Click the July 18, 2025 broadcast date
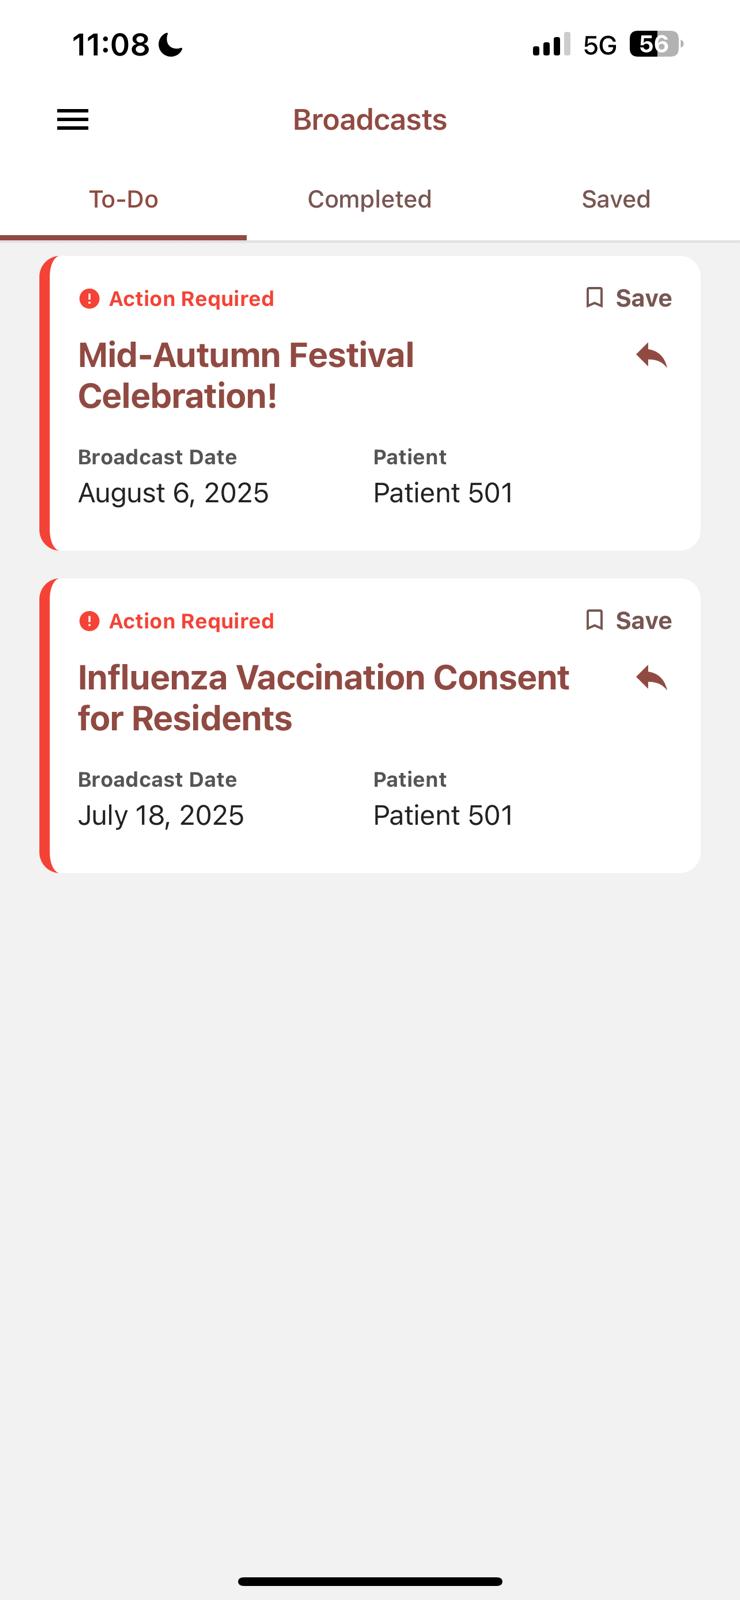The image size is (740, 1600). [x=161, y=815]
